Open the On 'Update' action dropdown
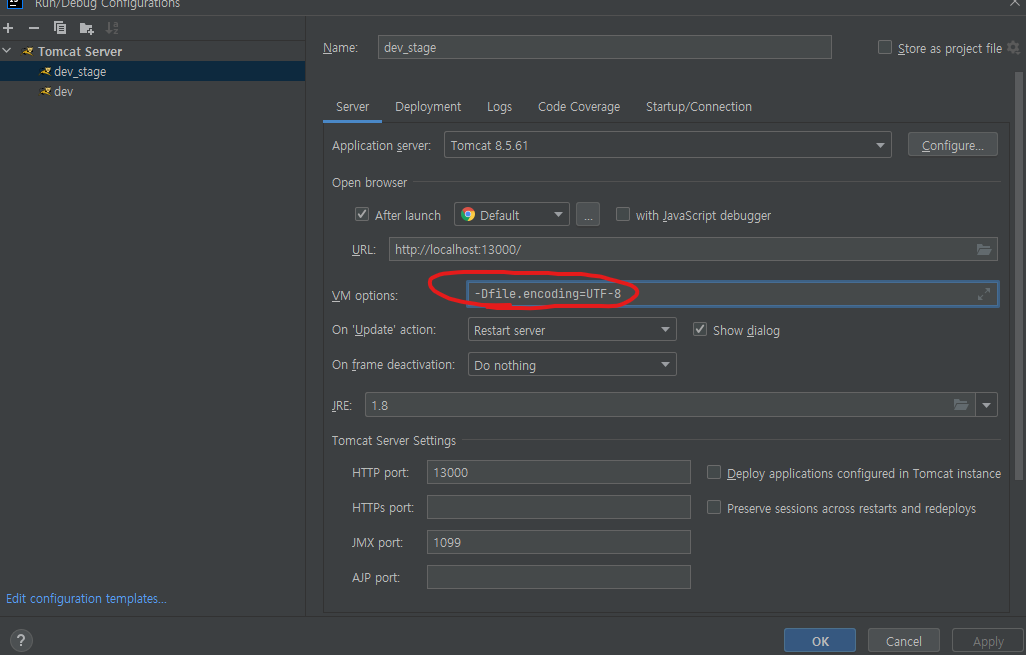 572,330
